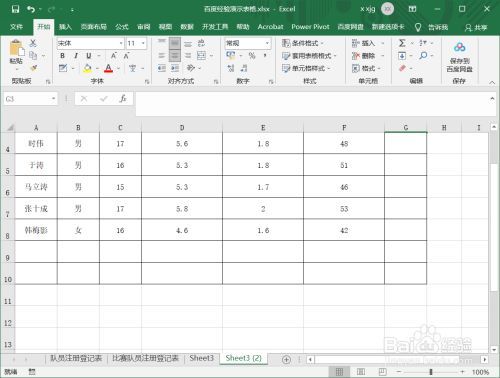The width and height of the screenshot is (500, 378).
Task: Open the Sort and Filter tool
Action: [423, 43]
